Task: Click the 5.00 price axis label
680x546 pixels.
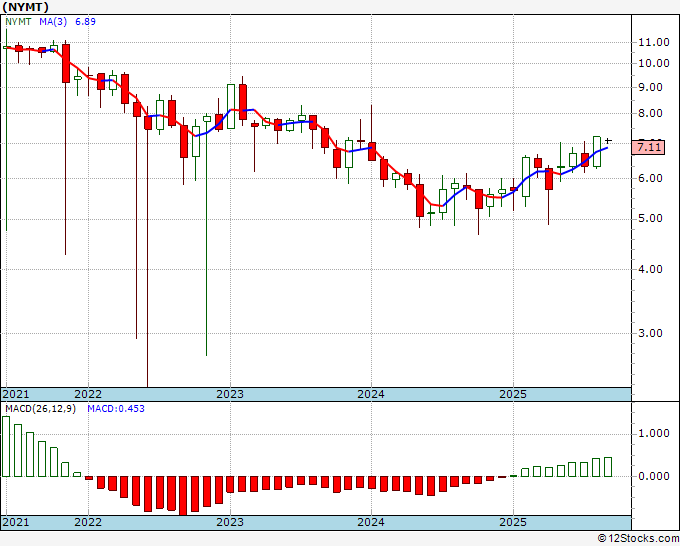Action: coord(650,219)
